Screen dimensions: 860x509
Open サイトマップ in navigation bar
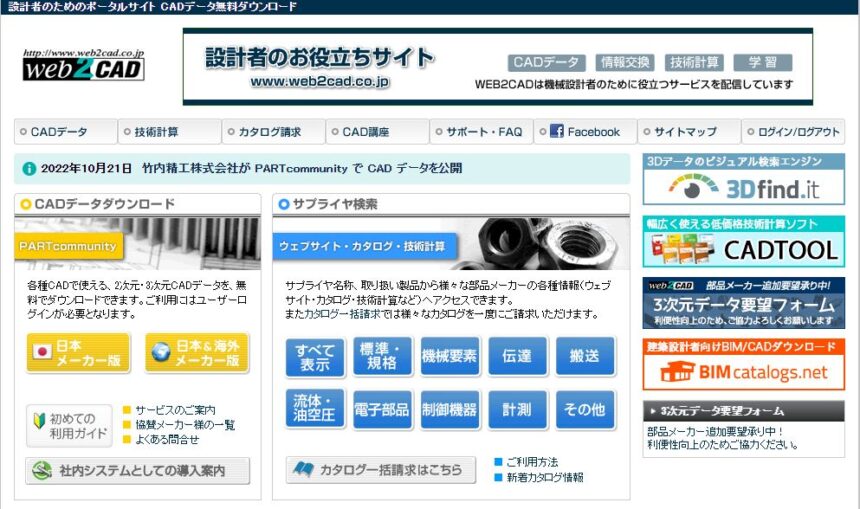(689, 132)
